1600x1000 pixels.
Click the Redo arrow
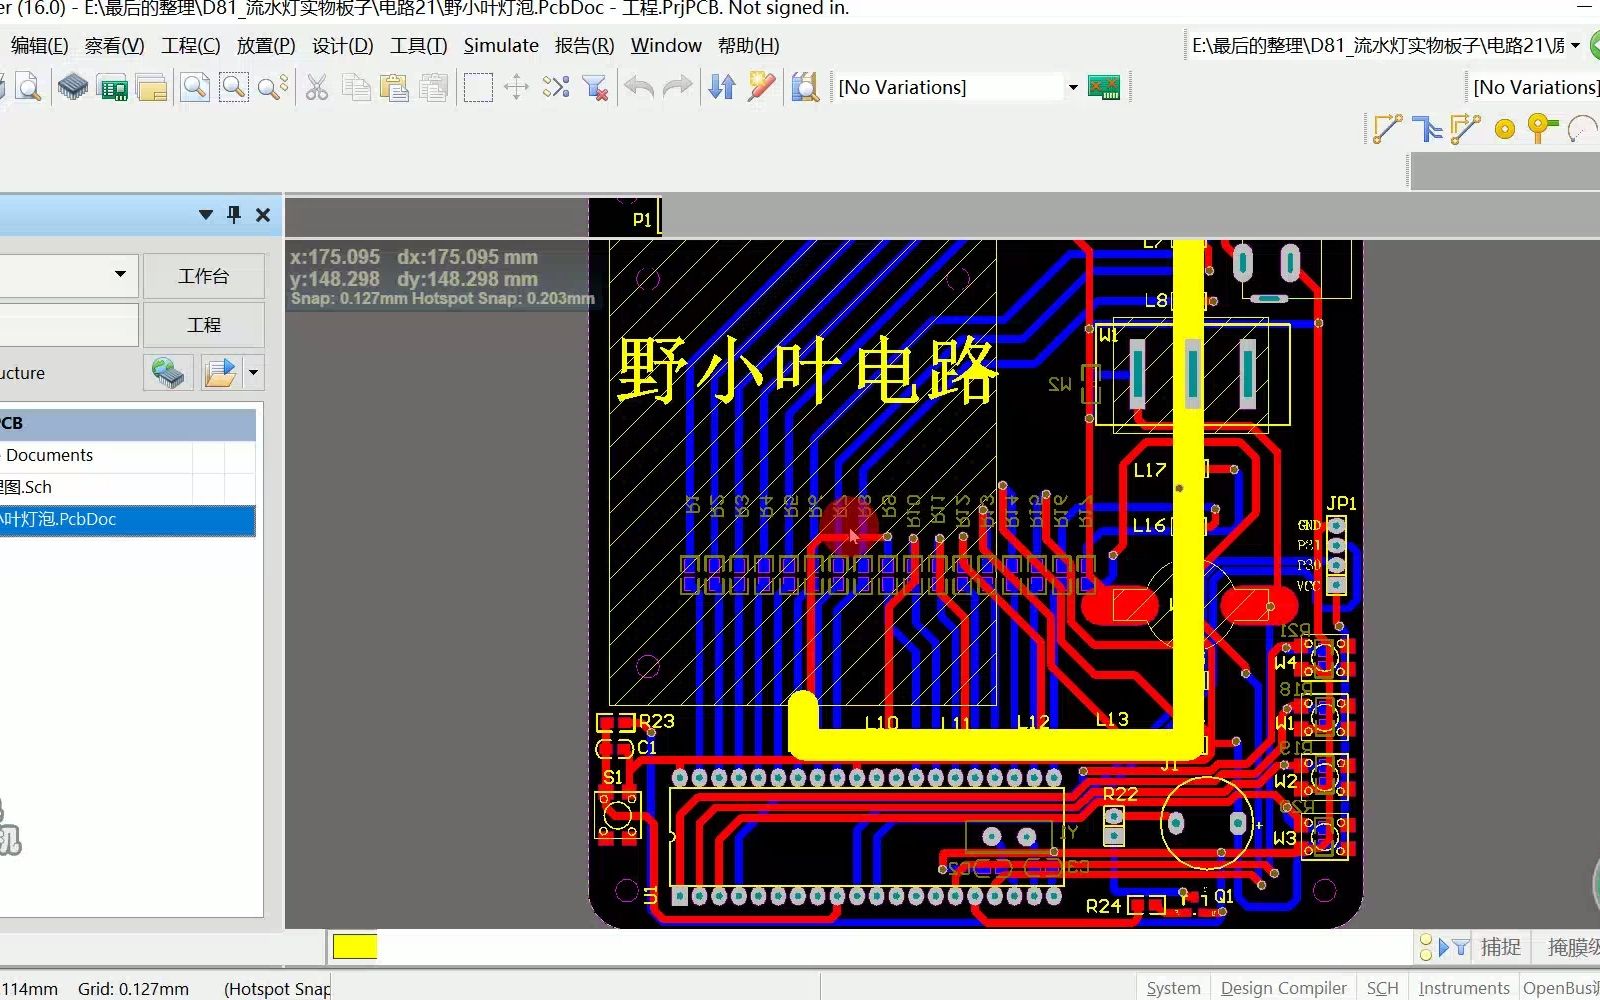pos(678,88)
